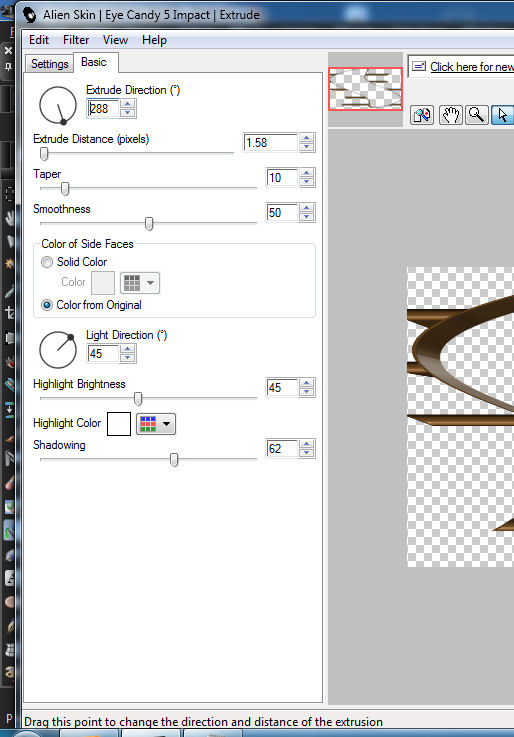The width and height of the screenshot is (514, 737).
Task: Select the arrow pointer tool
Action: 502,115
